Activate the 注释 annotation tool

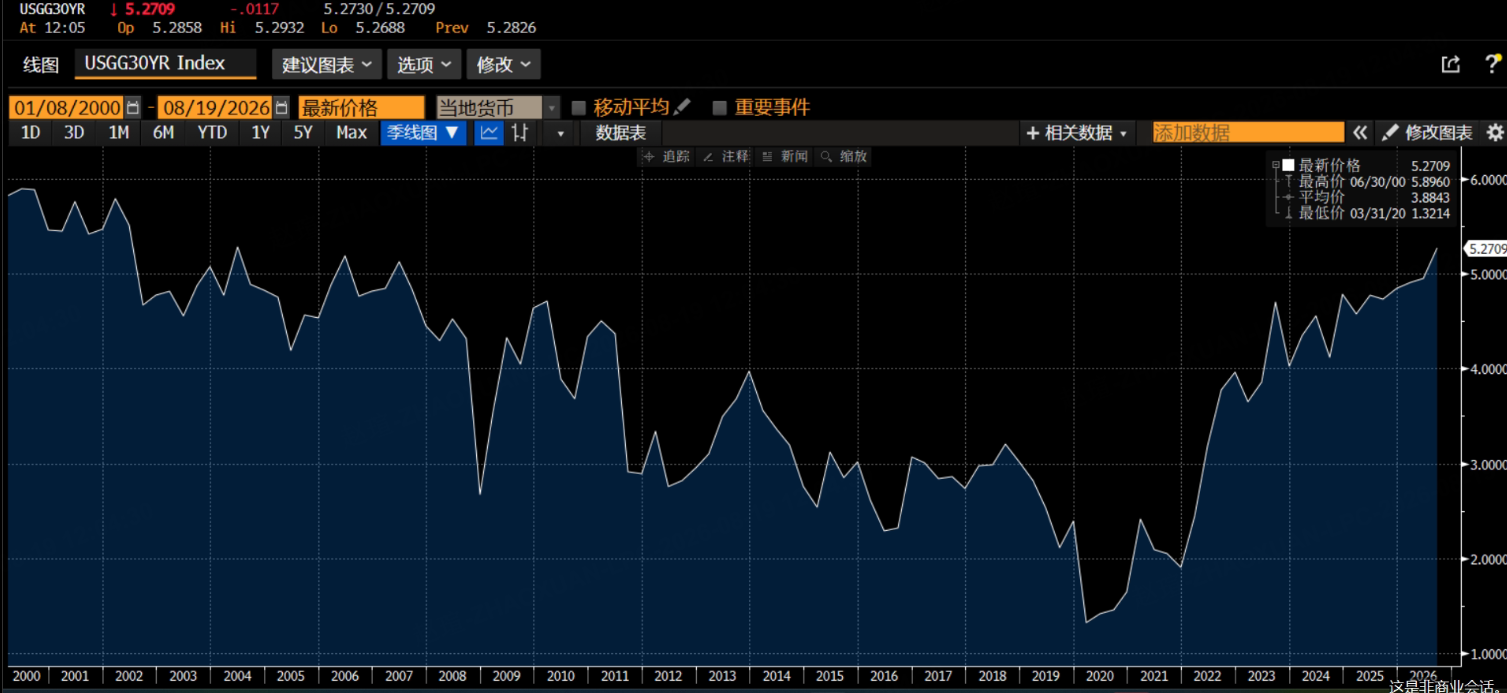click(725, 157)
